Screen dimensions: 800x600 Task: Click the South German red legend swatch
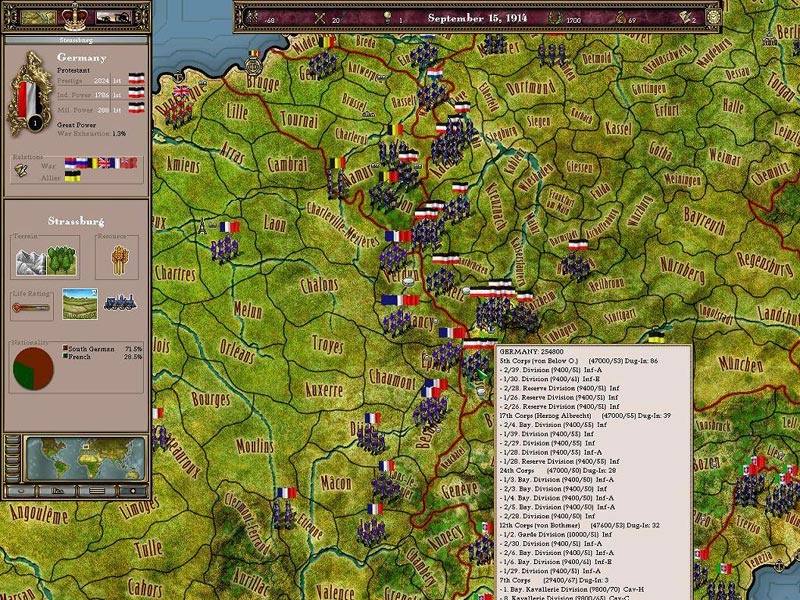pos(65,348)
